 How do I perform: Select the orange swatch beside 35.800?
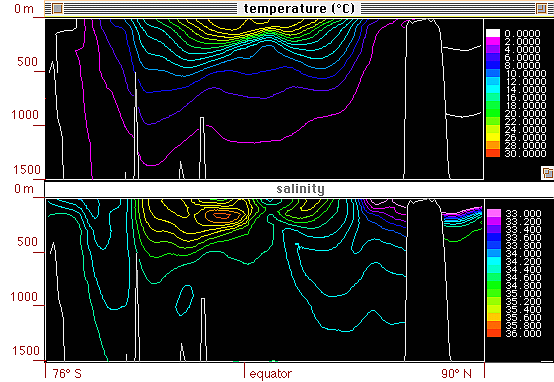[494, 325]
